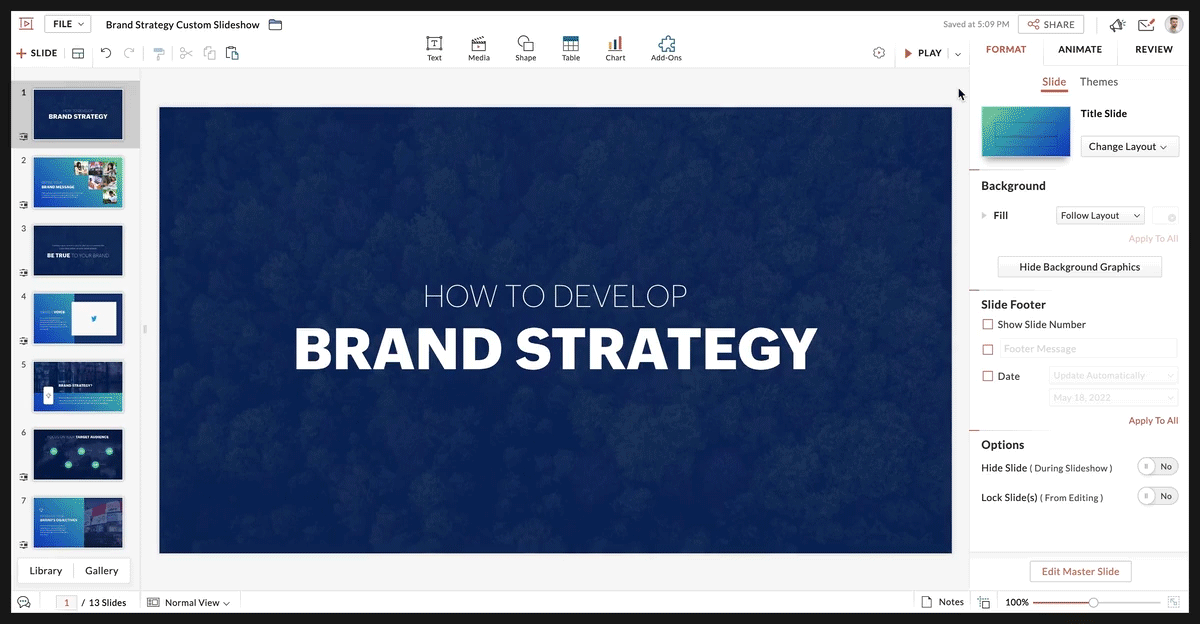Enable Show Slide Number checkbox
This screenshot has height=624, width=1200.
pyautogui.click(x=988, y=324)
